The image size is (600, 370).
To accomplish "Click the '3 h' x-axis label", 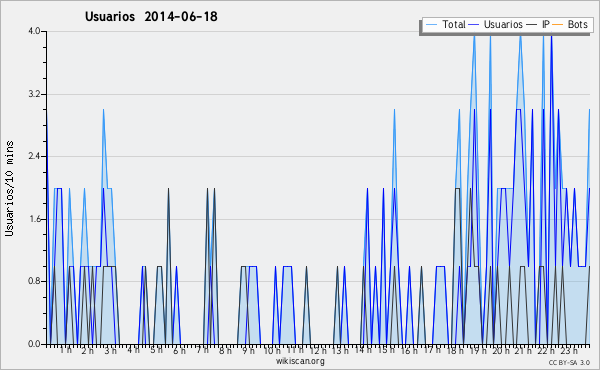I will tap(111, 350).
